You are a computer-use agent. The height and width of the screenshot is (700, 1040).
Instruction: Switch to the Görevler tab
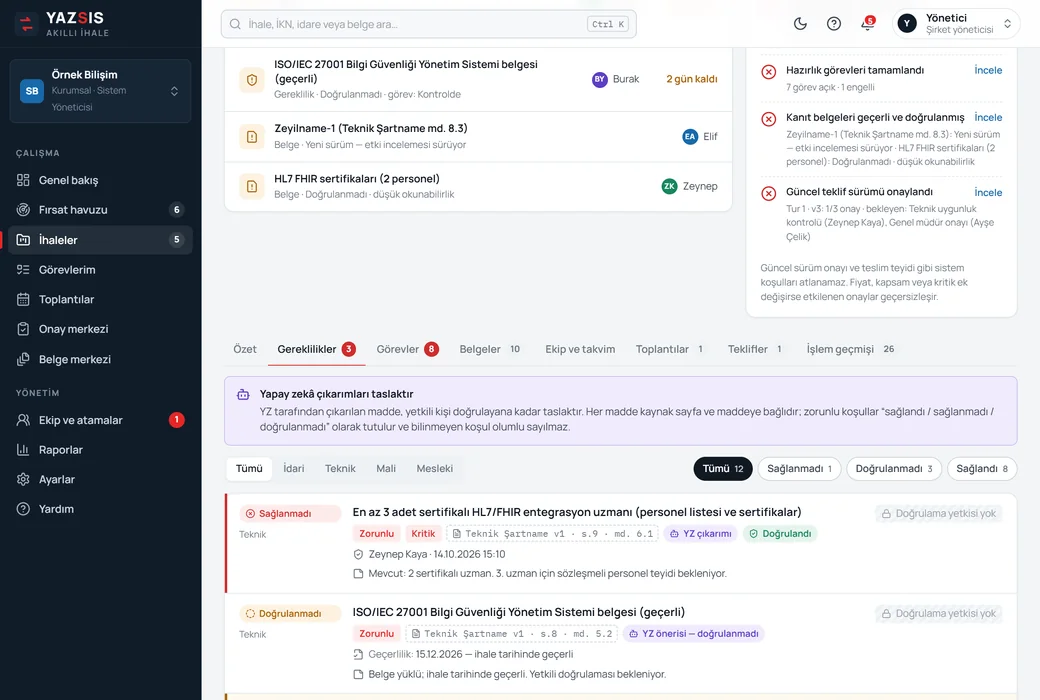point(407,349)
